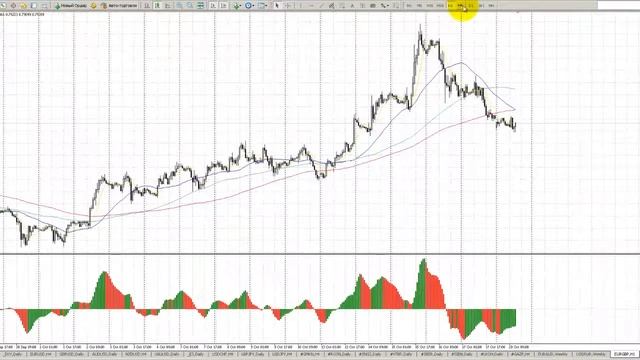This screenshot has height=360, width=640.
Task: Open the Data Window toolbar icon
Action: tap(33, 6)
